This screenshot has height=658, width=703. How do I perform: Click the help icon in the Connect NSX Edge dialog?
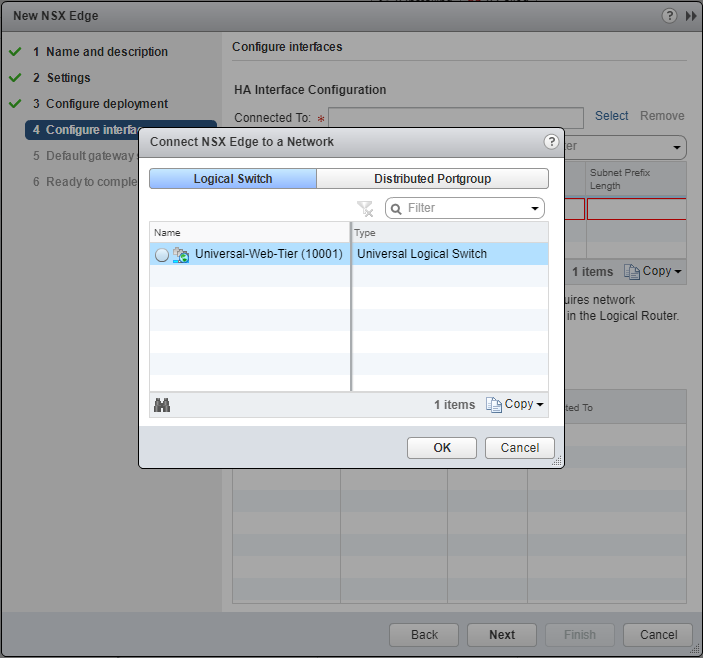(551, 142)
